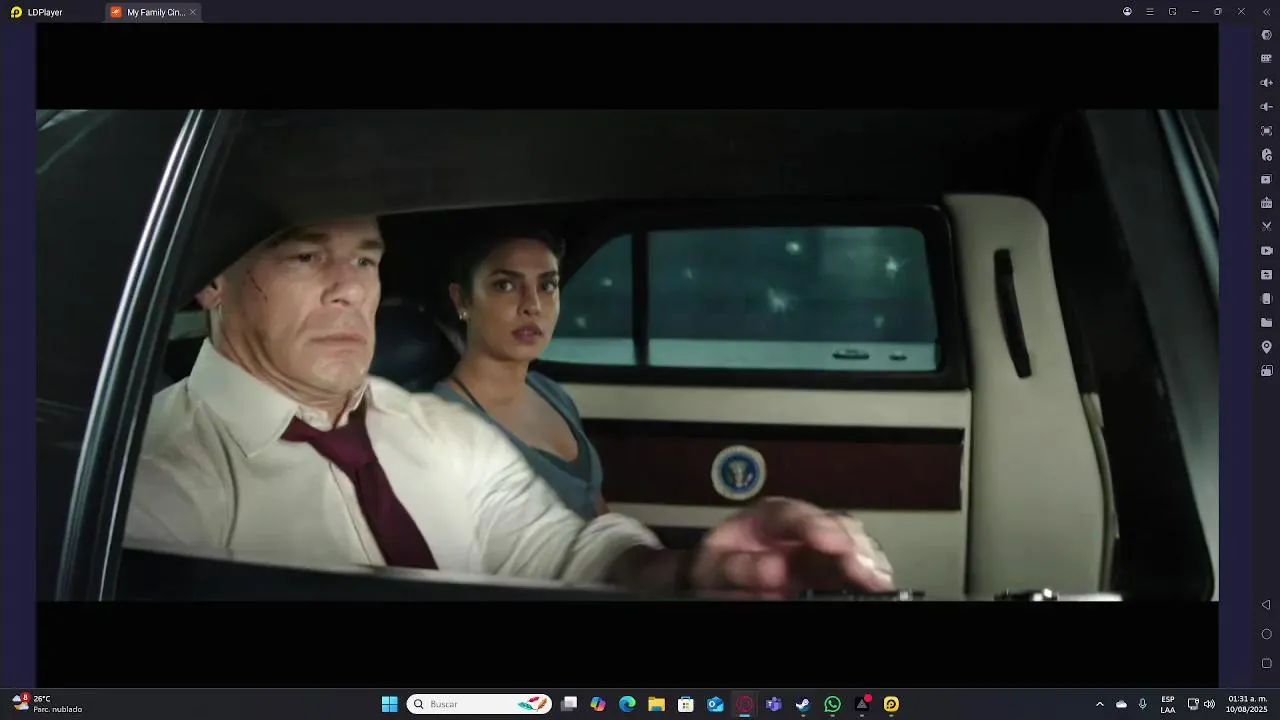Open LDPlayer account profile icon
This screenshot has width=1280, height=720.
[1127, 12]
